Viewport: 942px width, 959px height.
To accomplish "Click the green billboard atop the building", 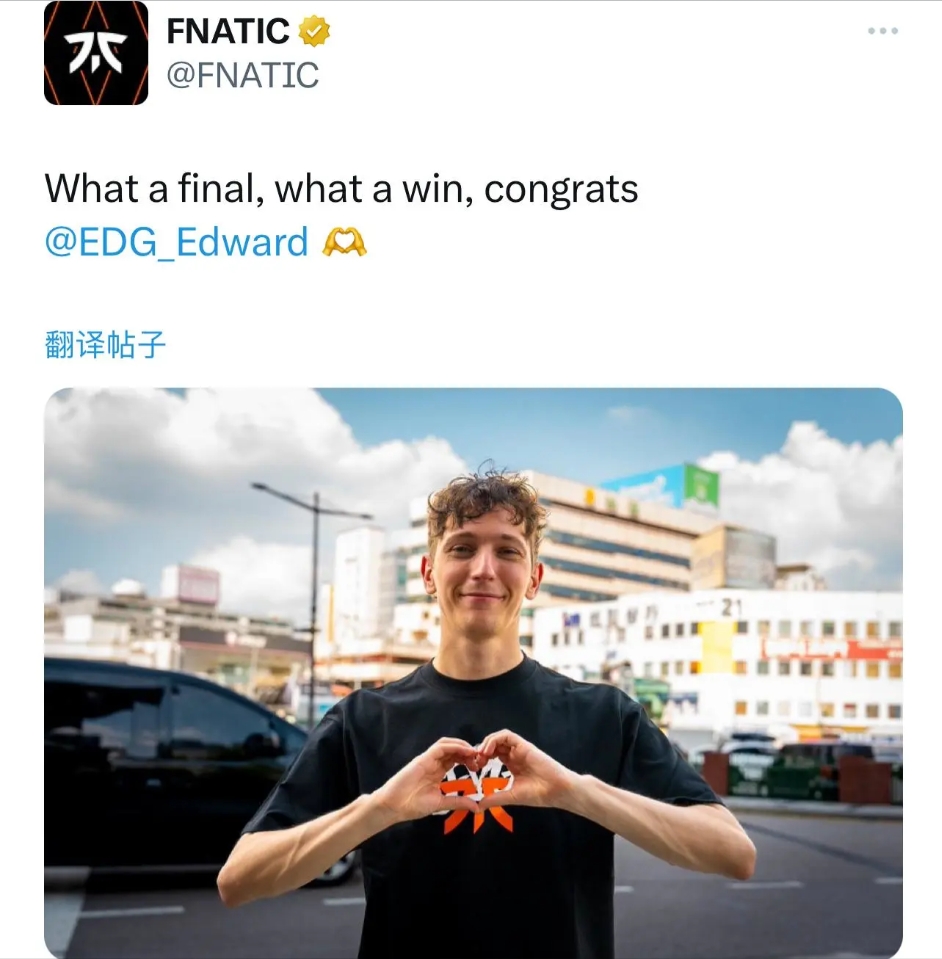I will pyautogui.click(x=701, y=486).
